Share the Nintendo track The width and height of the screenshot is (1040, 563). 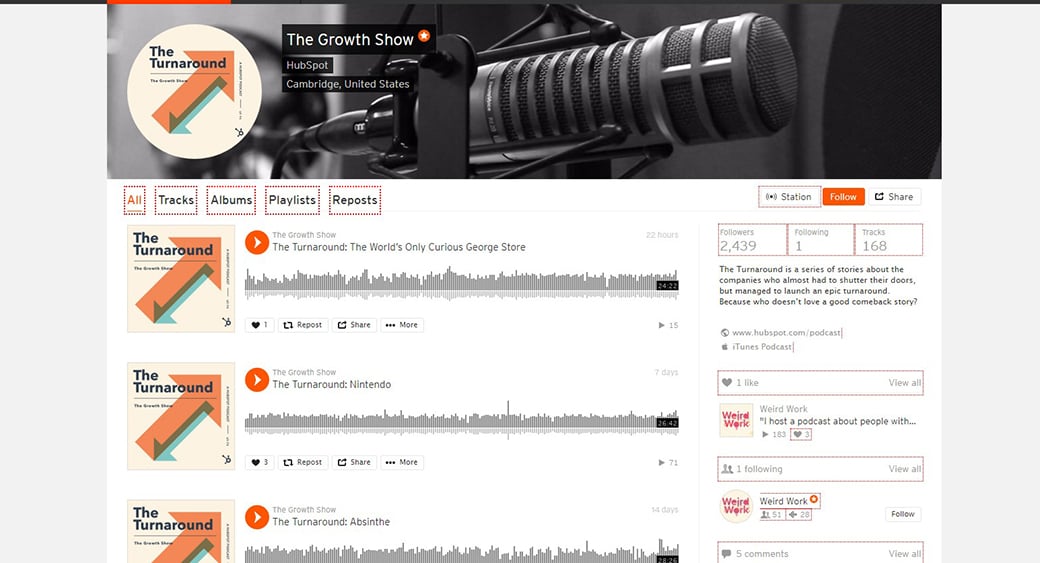[354, 462]
